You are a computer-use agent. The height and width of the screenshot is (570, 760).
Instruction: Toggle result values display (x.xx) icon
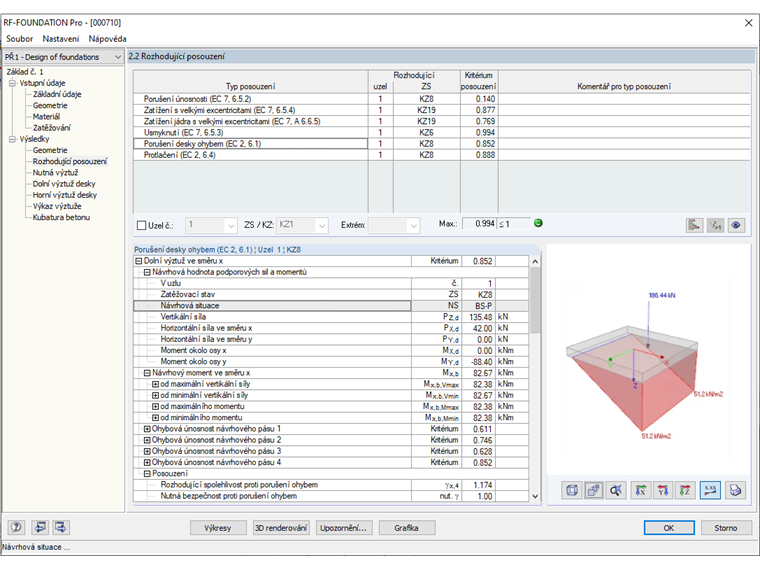pyautogui.click(x=710, y=491)
